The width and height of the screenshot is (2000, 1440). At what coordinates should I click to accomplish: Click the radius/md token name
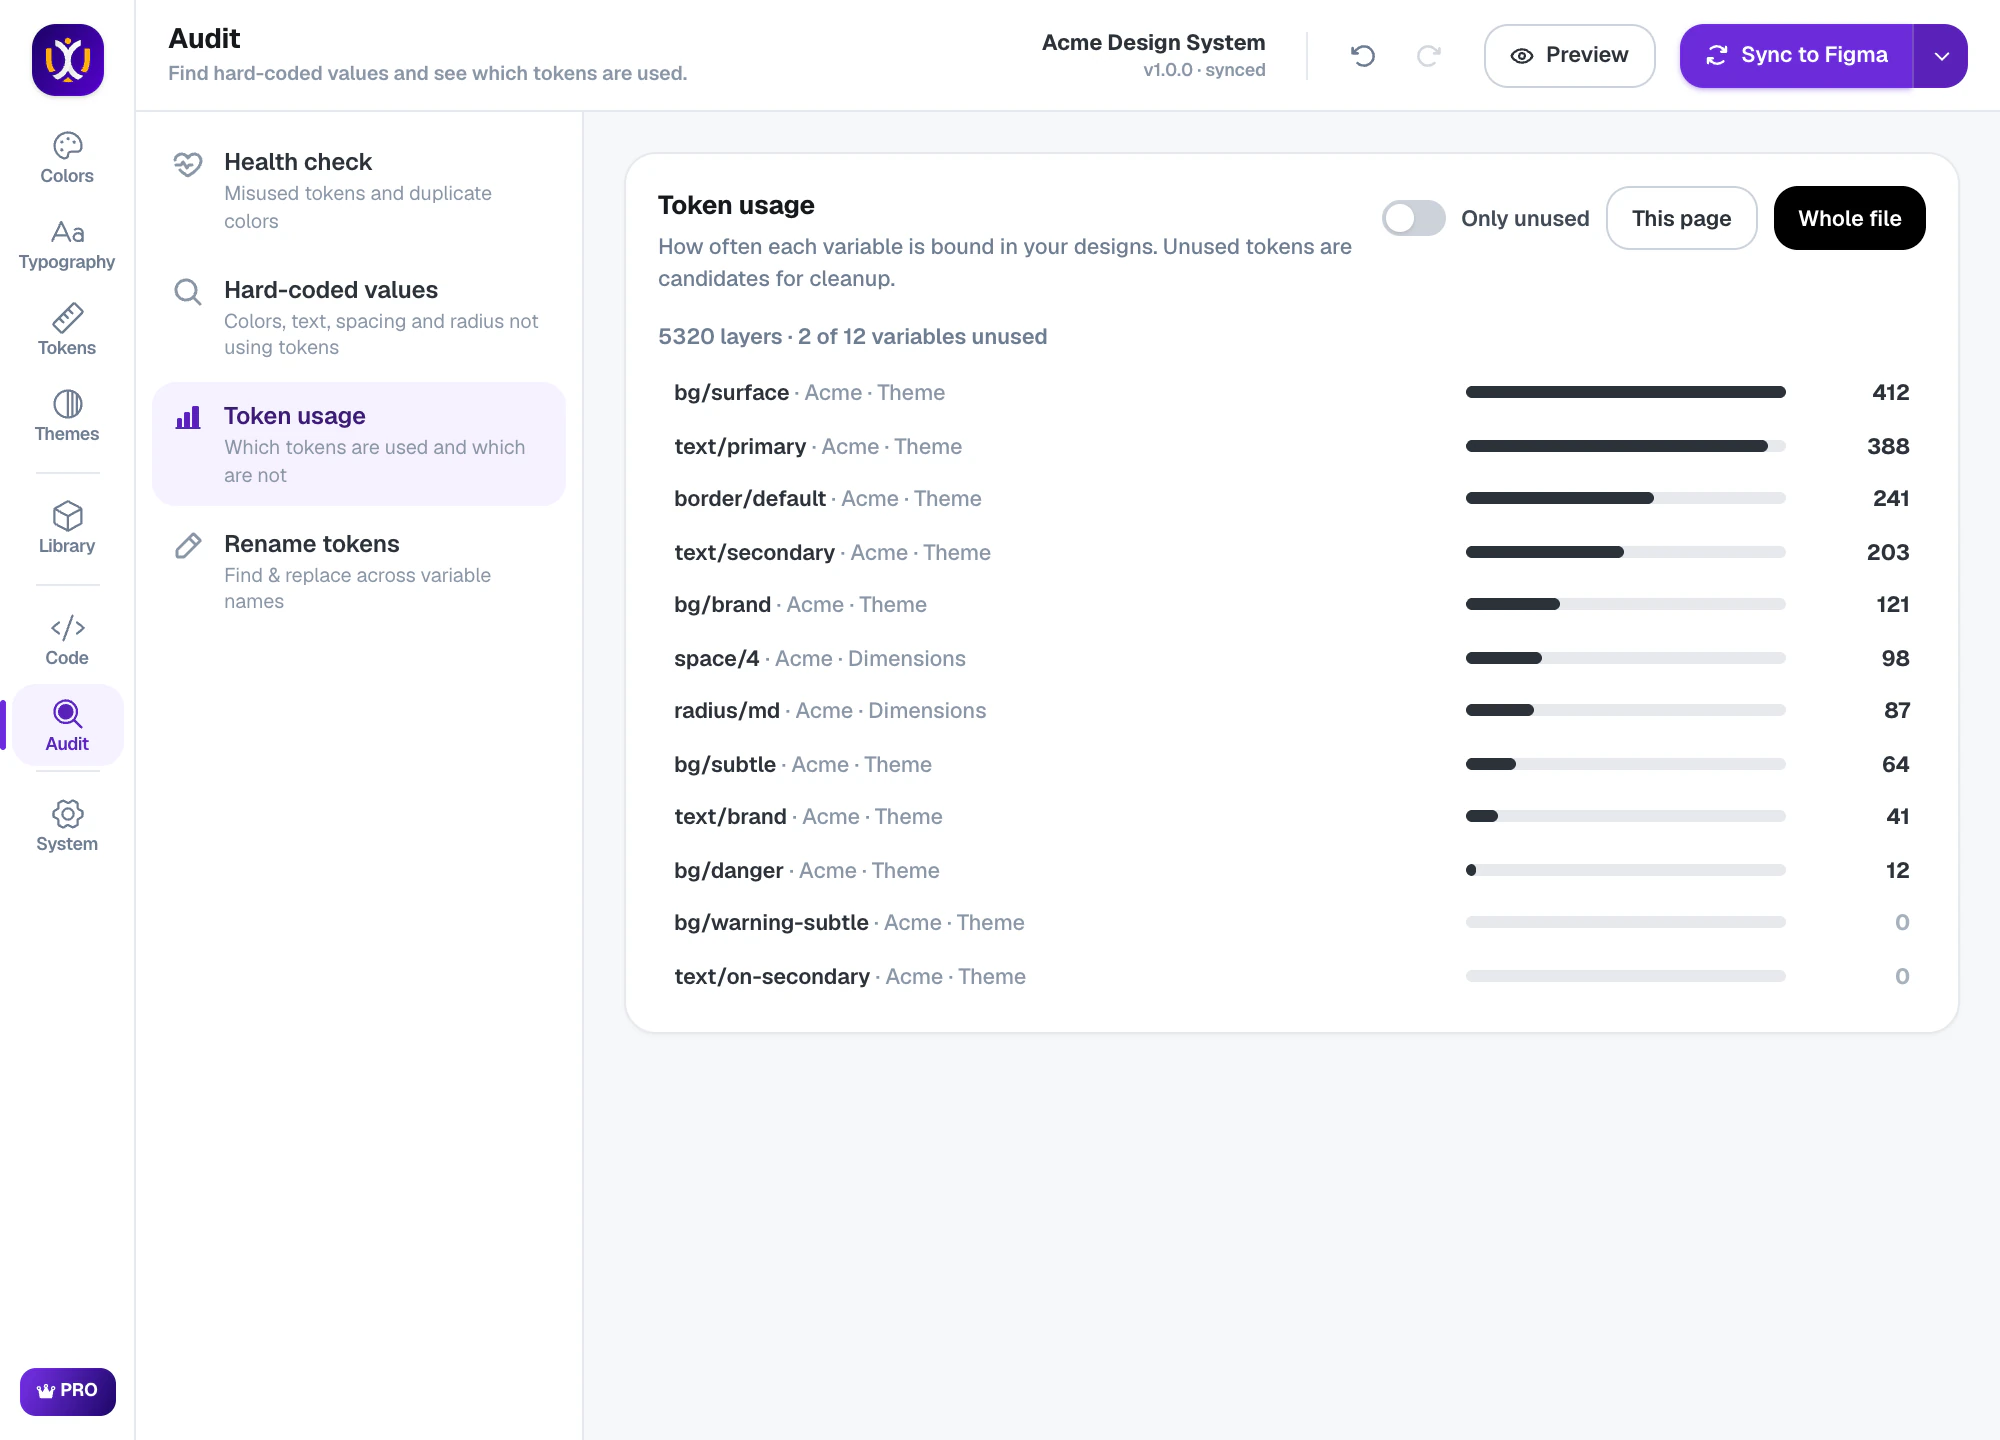[x=726, y=710]
